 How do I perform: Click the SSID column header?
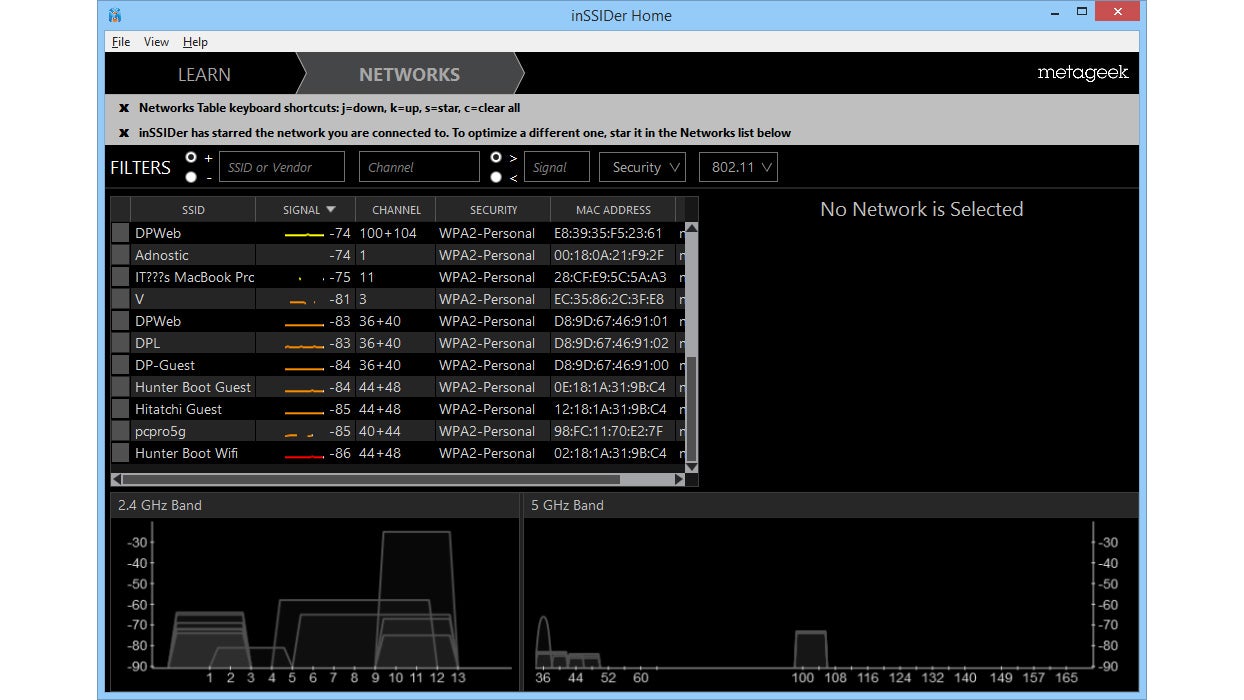click(x=193, y=210)
